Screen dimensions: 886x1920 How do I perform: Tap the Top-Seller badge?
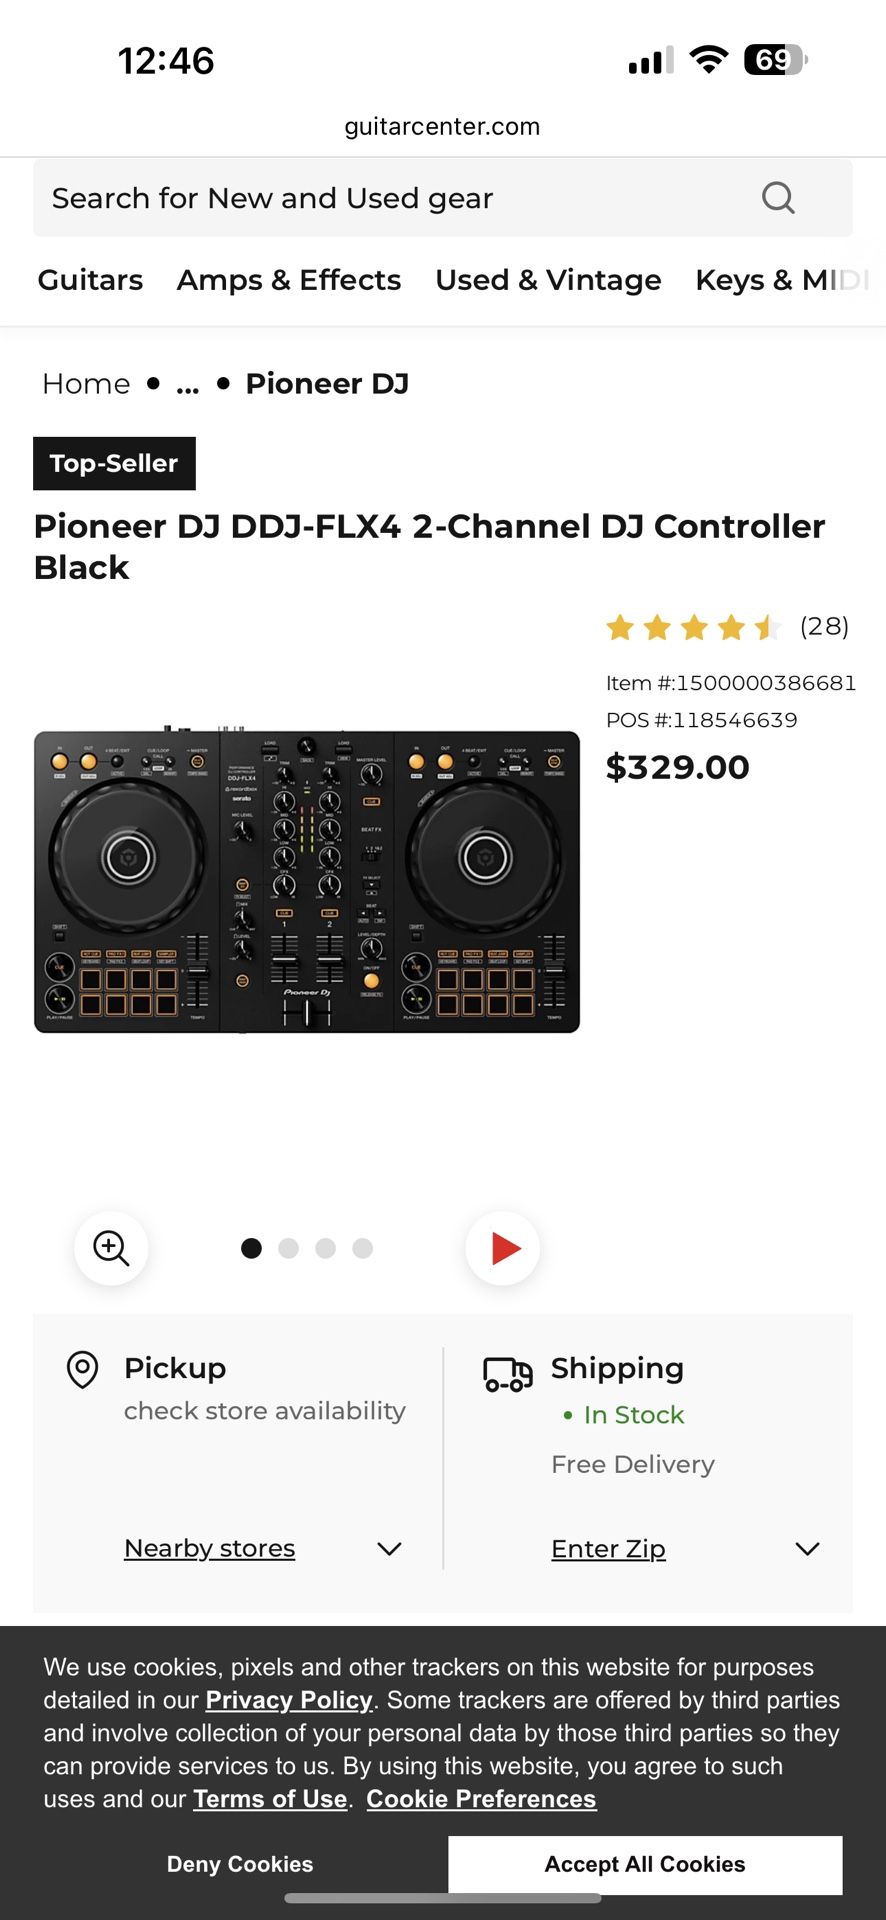[114, 464]
